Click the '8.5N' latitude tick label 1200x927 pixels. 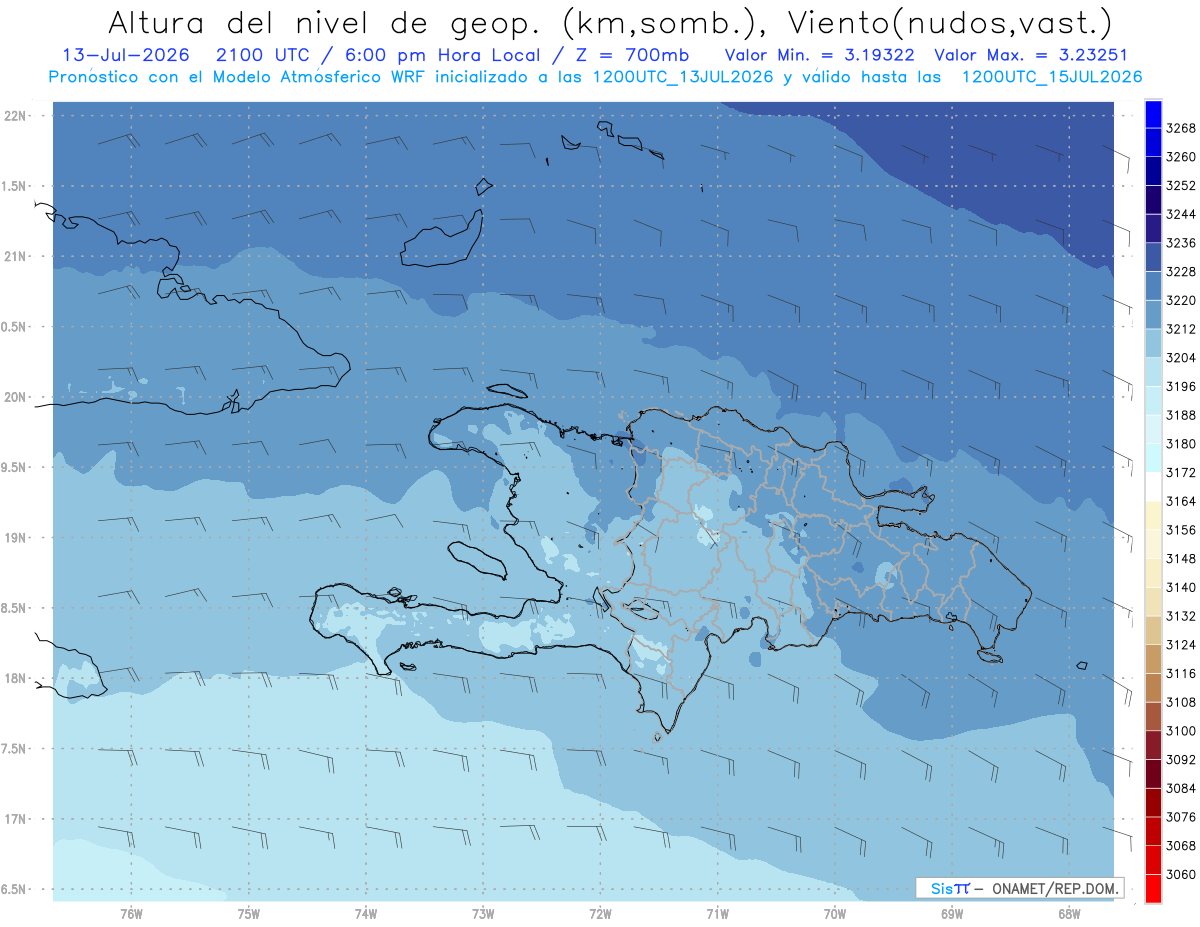click(x=15, y=608)
